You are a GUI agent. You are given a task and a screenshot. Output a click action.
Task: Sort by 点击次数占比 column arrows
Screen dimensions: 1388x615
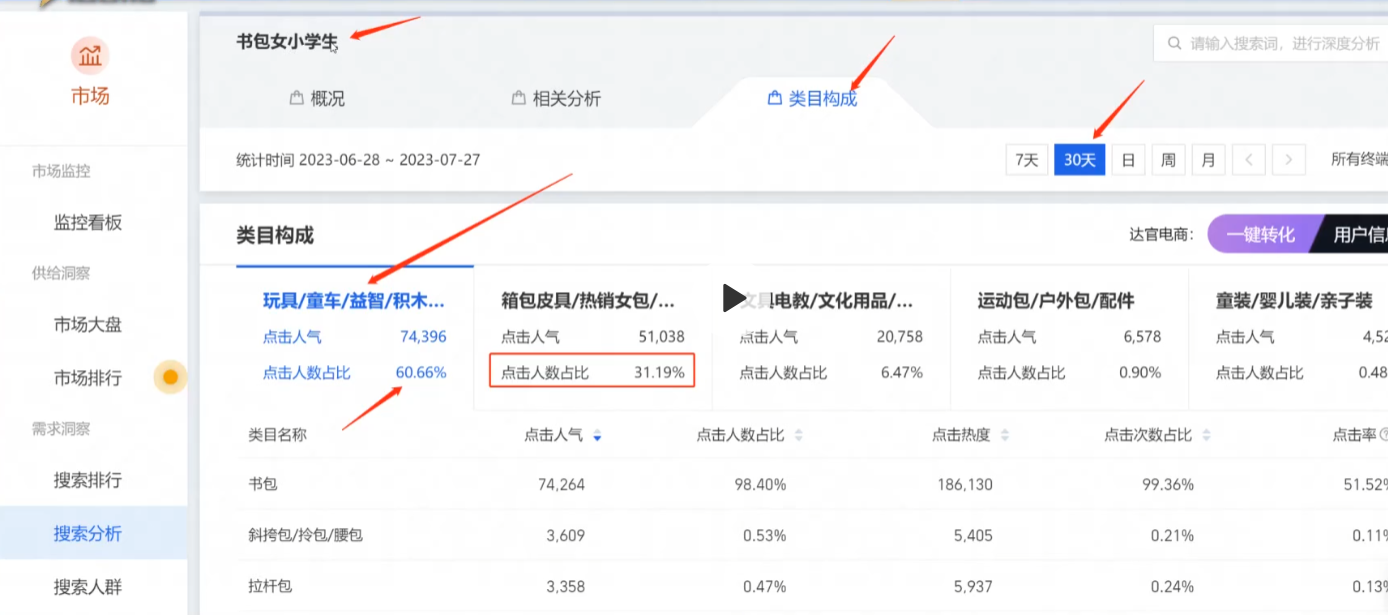click(1207, 436)
